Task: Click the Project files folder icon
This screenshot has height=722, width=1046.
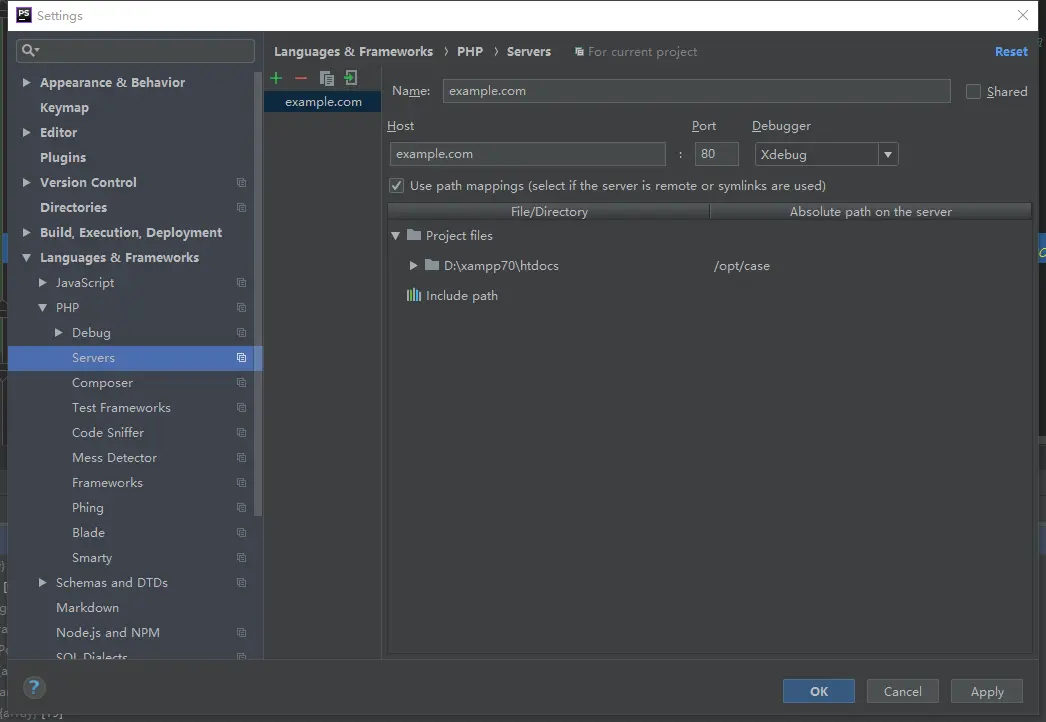Action: pos(414,235)
